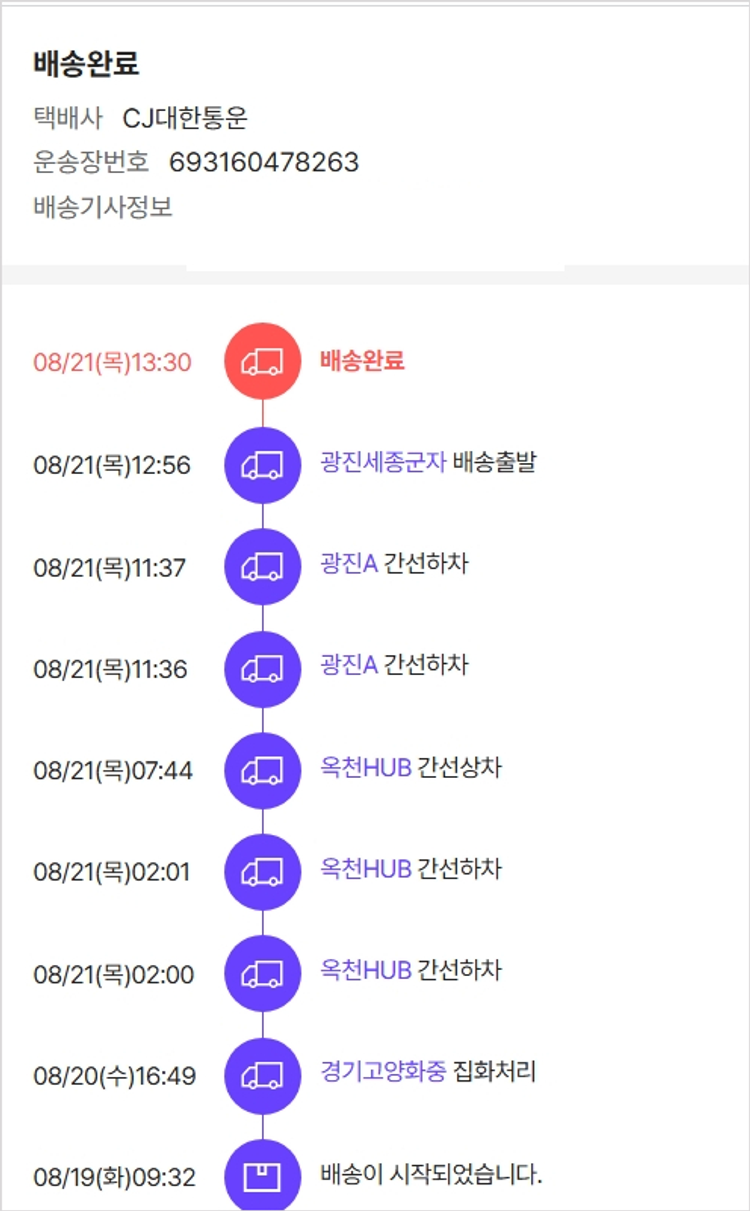
Task: Open 광진A link at 11:36
Action: click(x=349, y=666)
